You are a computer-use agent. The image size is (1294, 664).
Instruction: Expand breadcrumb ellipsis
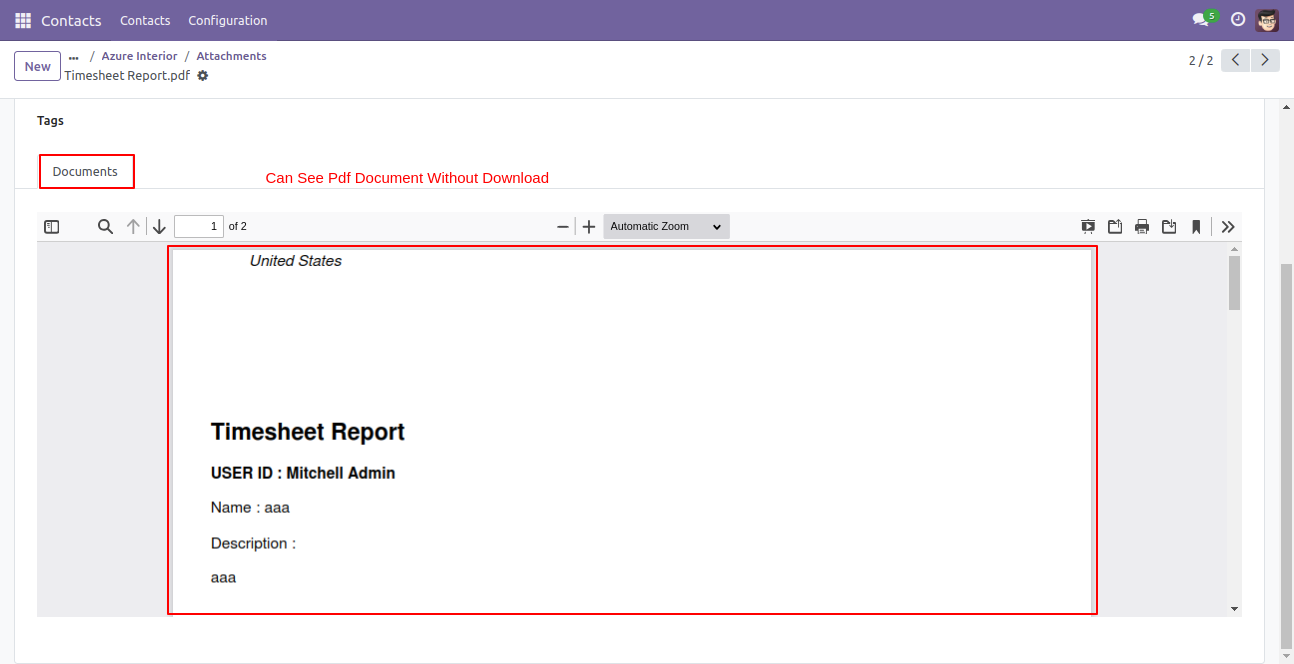73,57
